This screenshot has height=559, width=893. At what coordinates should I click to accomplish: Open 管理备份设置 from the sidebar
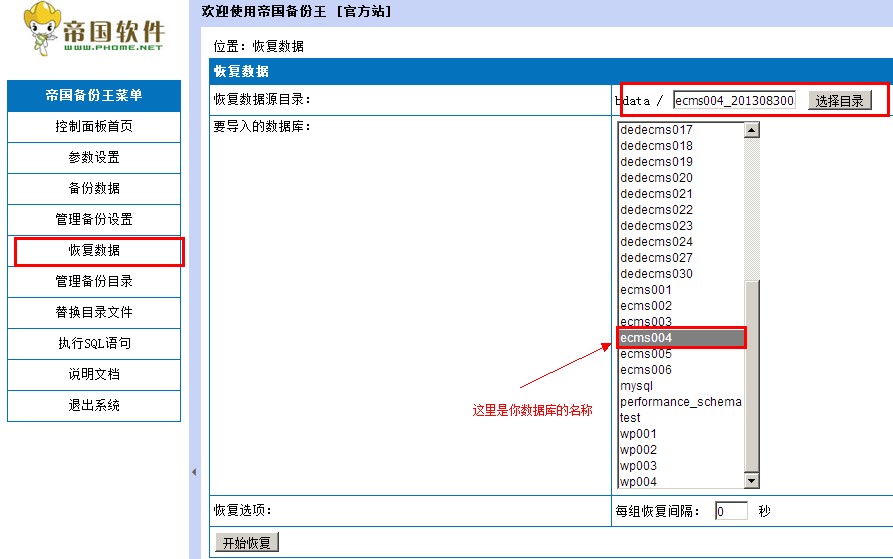[x=94, y=220]
